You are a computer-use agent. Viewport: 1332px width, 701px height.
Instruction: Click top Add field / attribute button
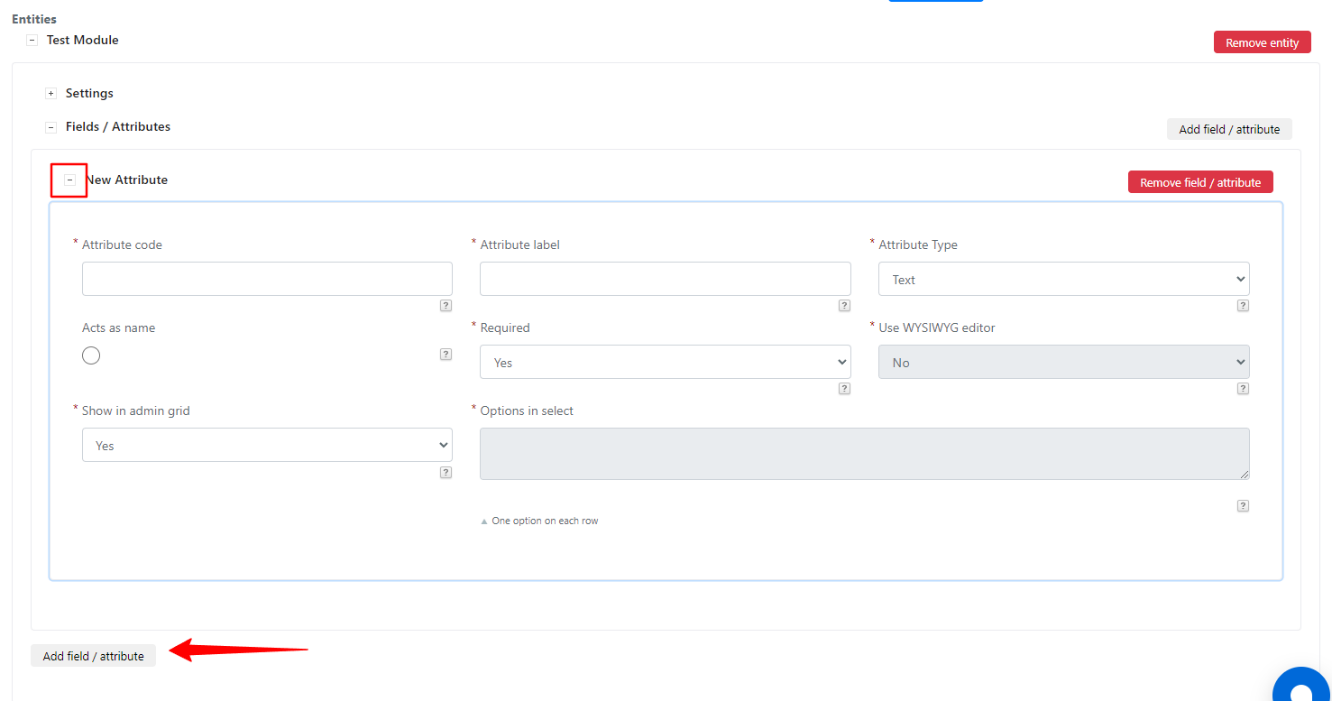[x=1229, y=129]
